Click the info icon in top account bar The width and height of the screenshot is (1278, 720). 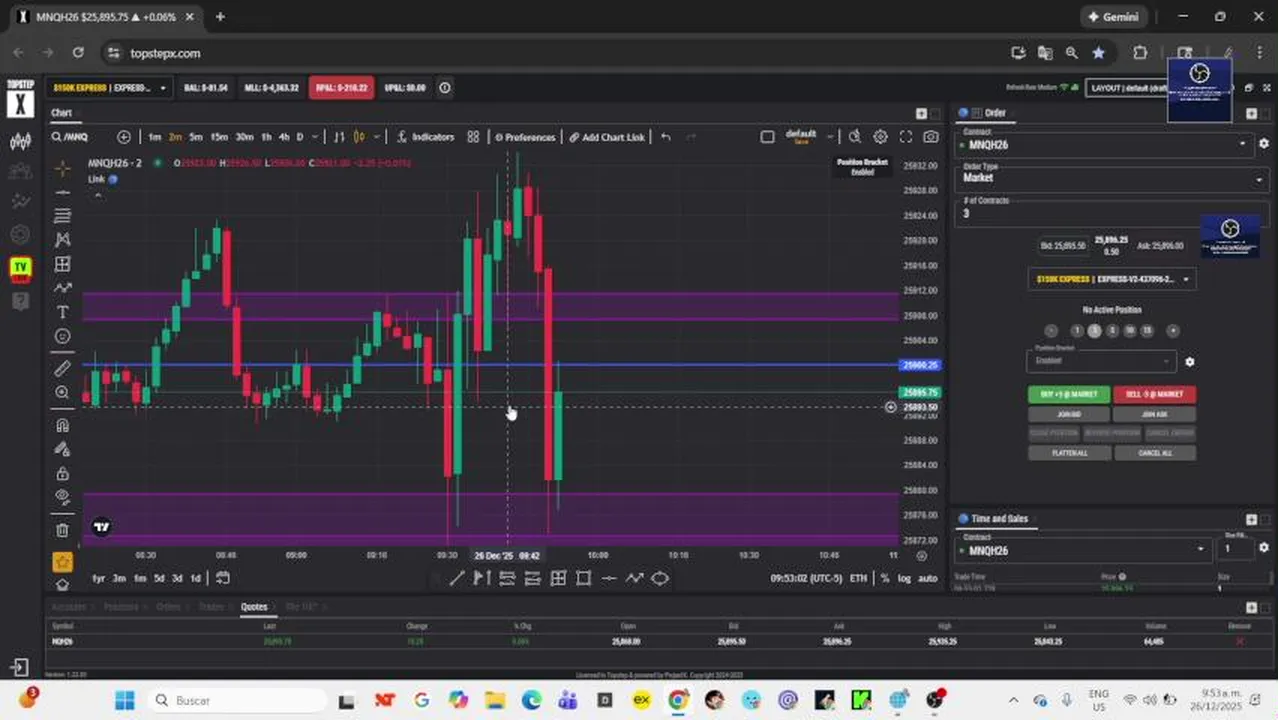tap(445, 88)
